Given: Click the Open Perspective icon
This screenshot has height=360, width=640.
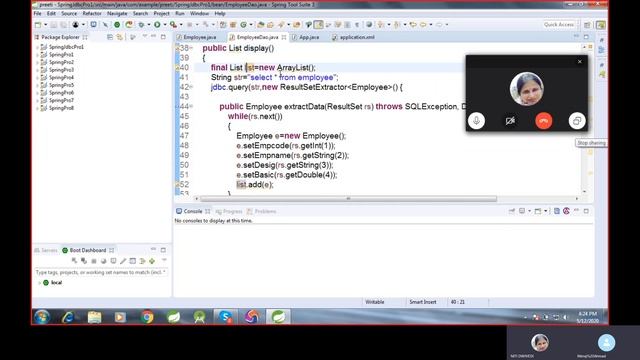Looking at the screenshot, I should [x=587, y=25].
